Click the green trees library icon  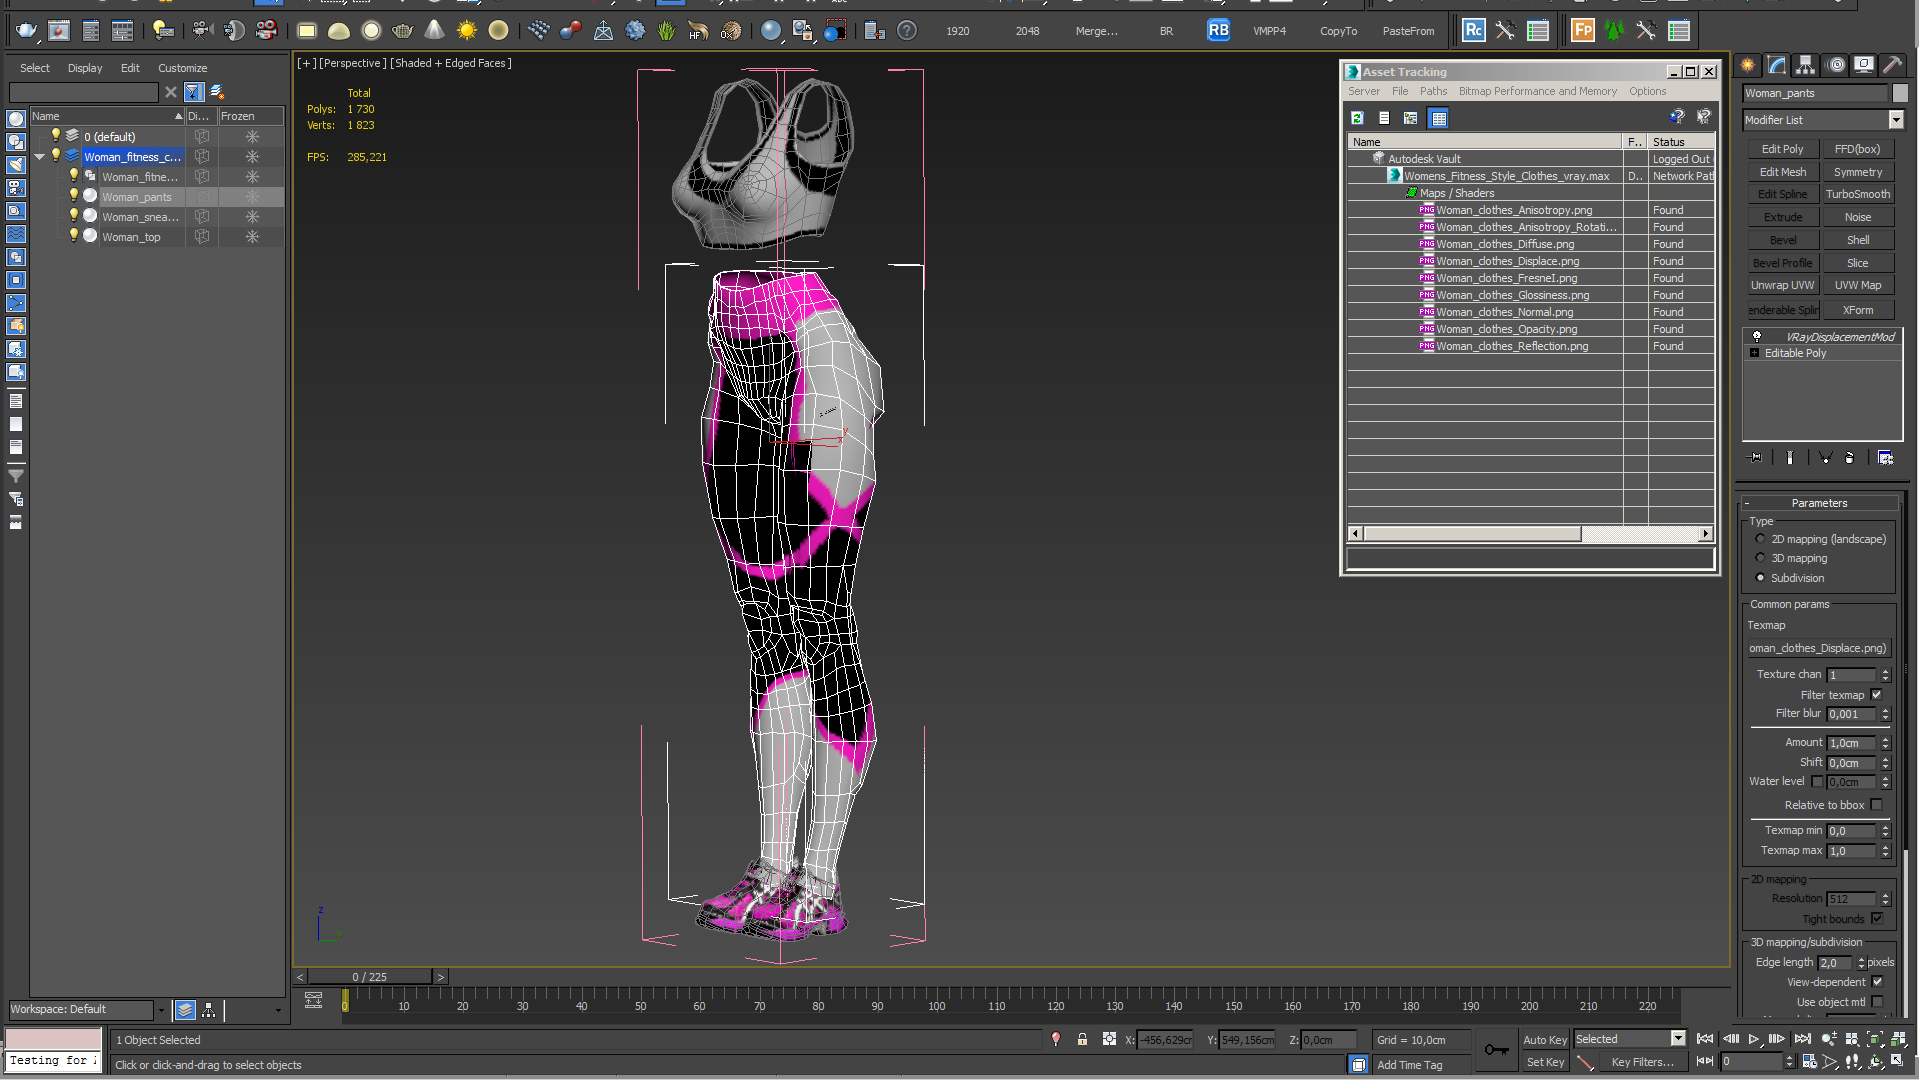coord(1614,31)
